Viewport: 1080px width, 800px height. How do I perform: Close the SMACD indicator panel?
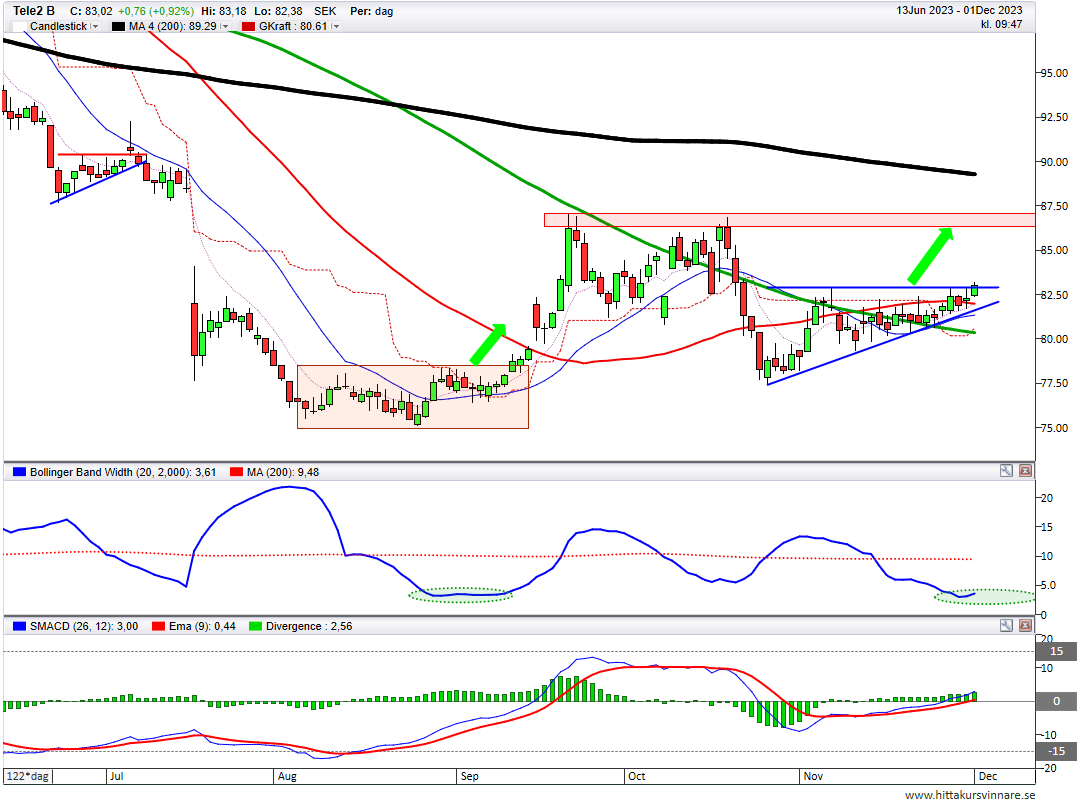click(1025, 626)
